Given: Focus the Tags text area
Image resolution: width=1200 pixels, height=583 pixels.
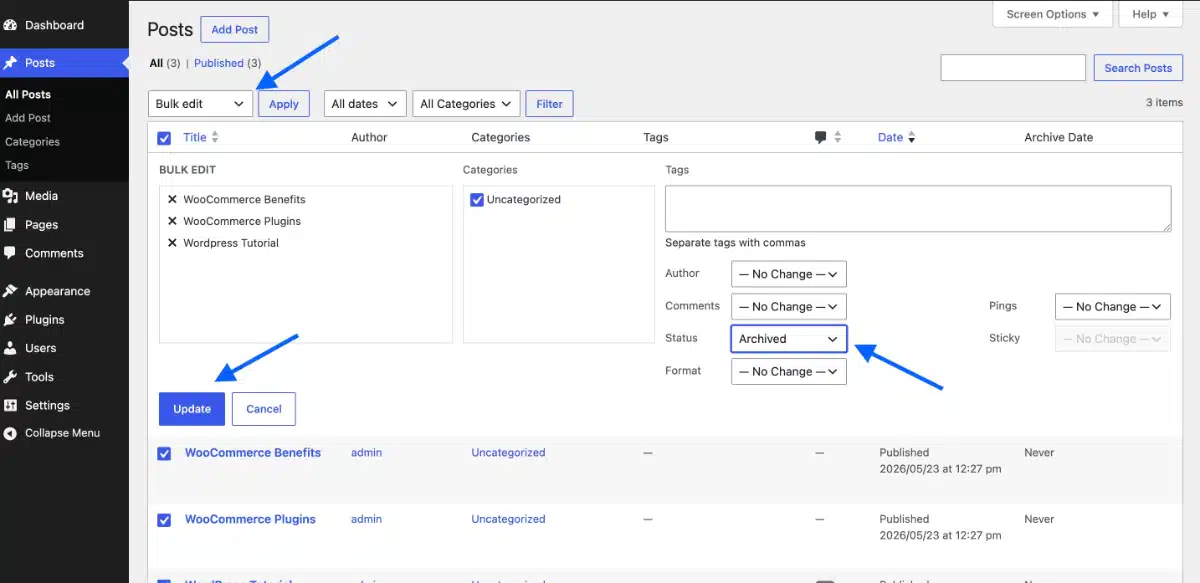Looking at the screenshot, I should click(918, 209).
